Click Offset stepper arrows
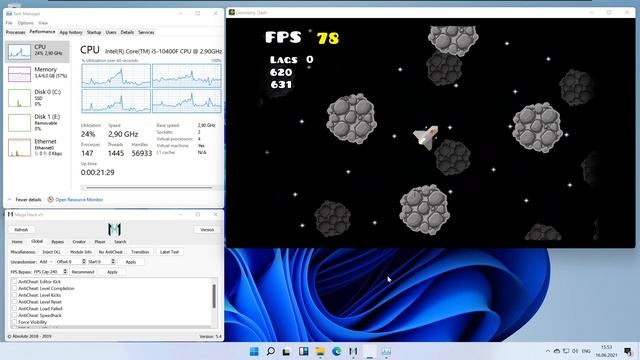 coord(84,262)
